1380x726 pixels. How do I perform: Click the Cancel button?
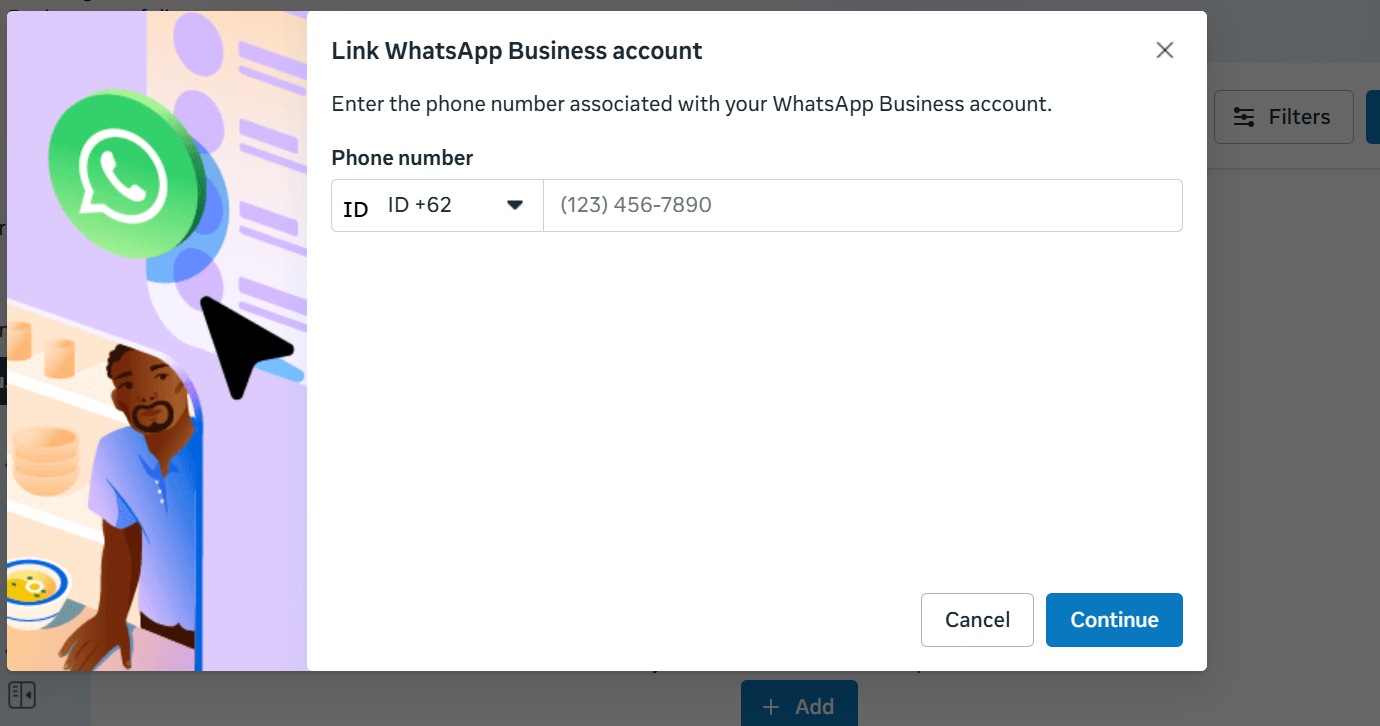[x=977, y=620]
